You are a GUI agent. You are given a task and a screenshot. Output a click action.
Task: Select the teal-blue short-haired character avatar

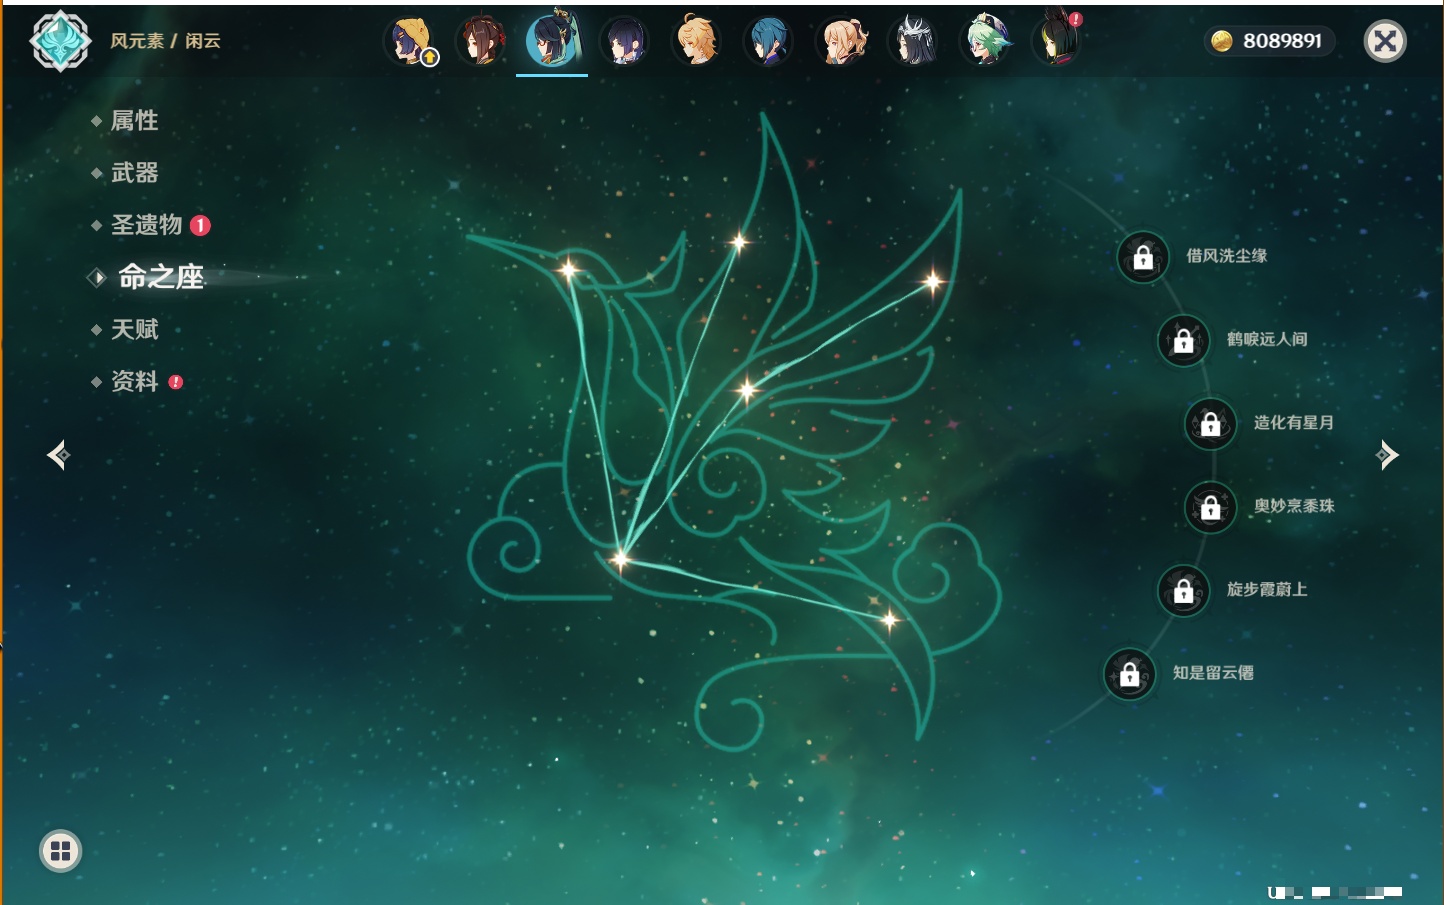(x=769, y=42)
